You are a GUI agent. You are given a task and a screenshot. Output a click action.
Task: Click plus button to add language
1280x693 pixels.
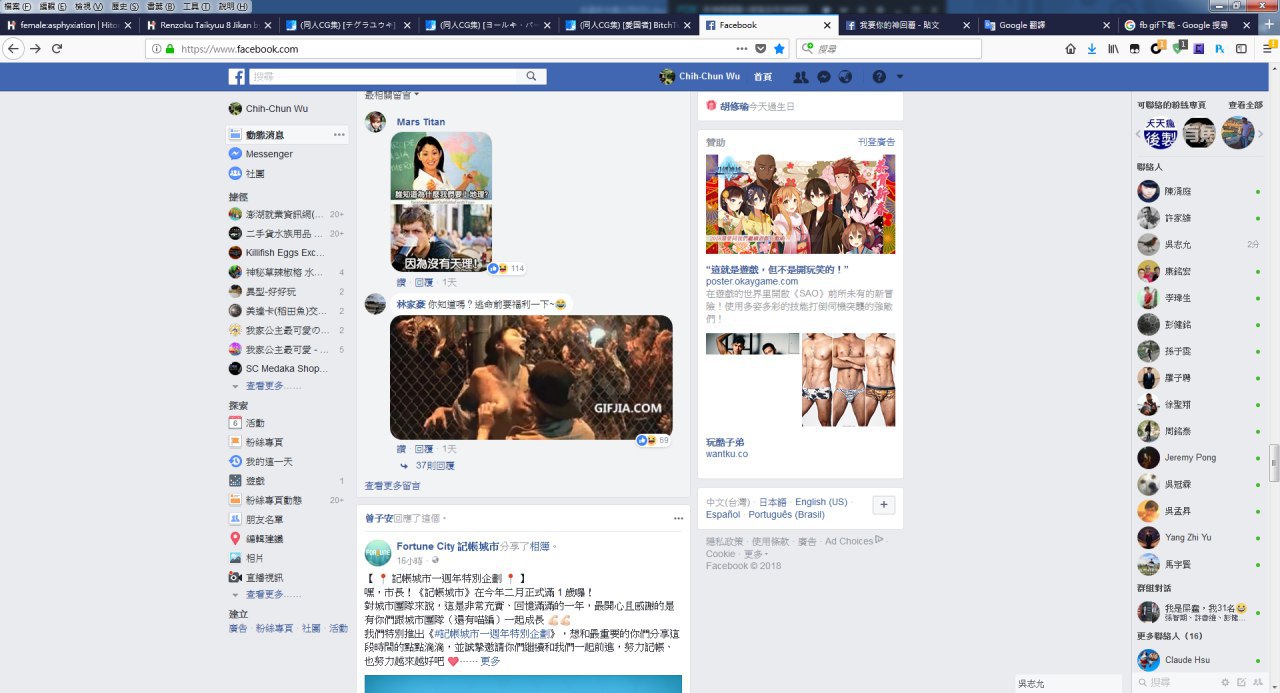click(x=883, y=505)
